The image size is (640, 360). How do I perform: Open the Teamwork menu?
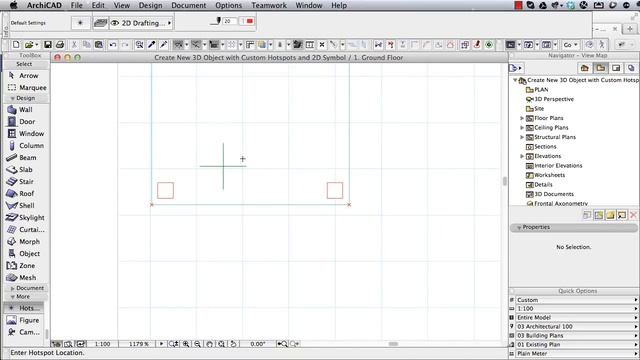click(269, 5)
